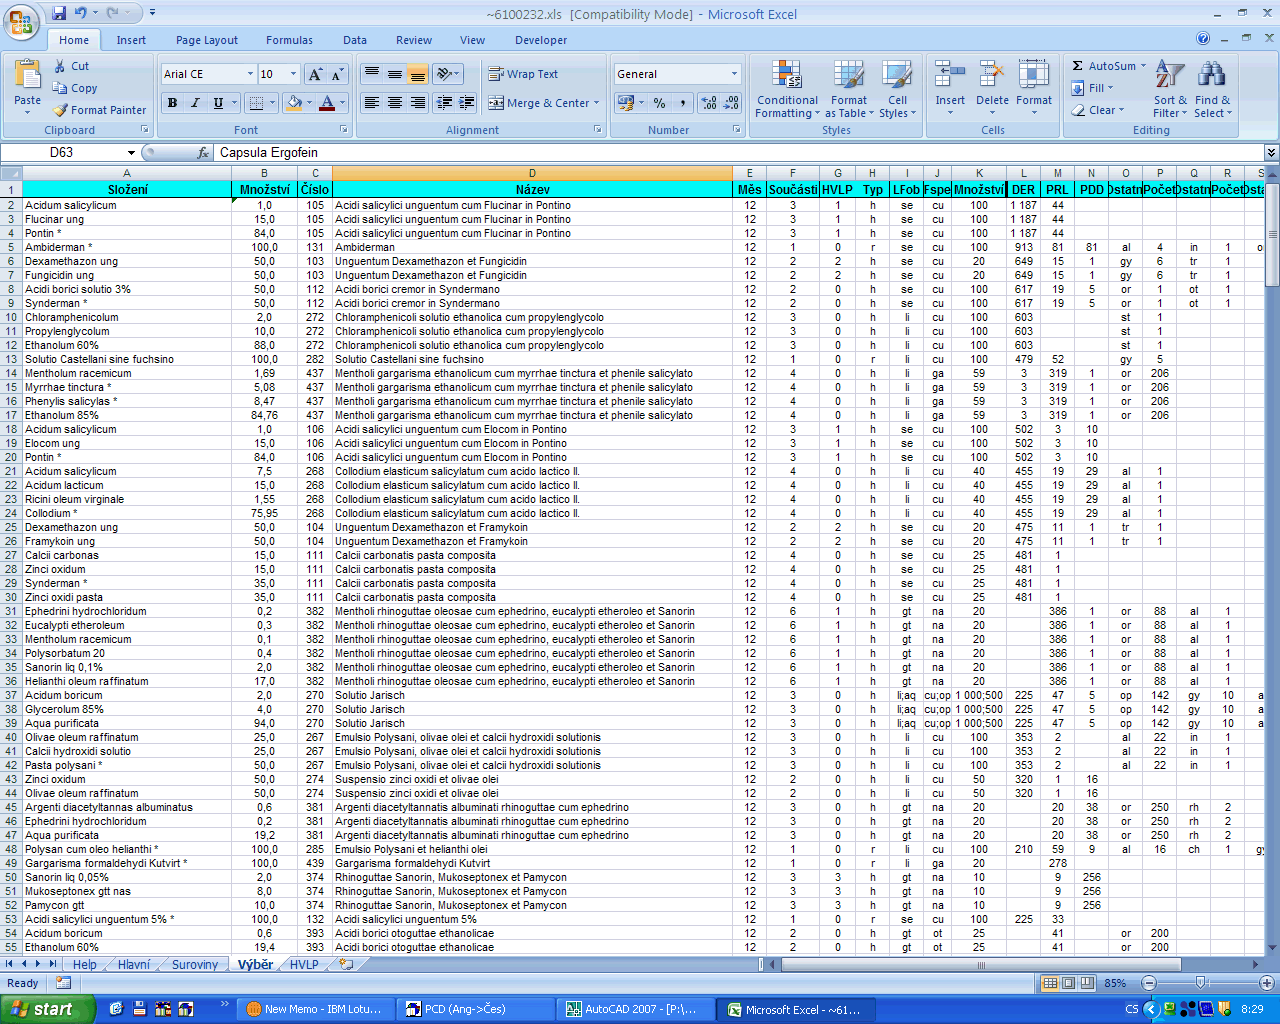Toggle Bold formatting
Screen dimensions: 1280x1024
(173, 103)
